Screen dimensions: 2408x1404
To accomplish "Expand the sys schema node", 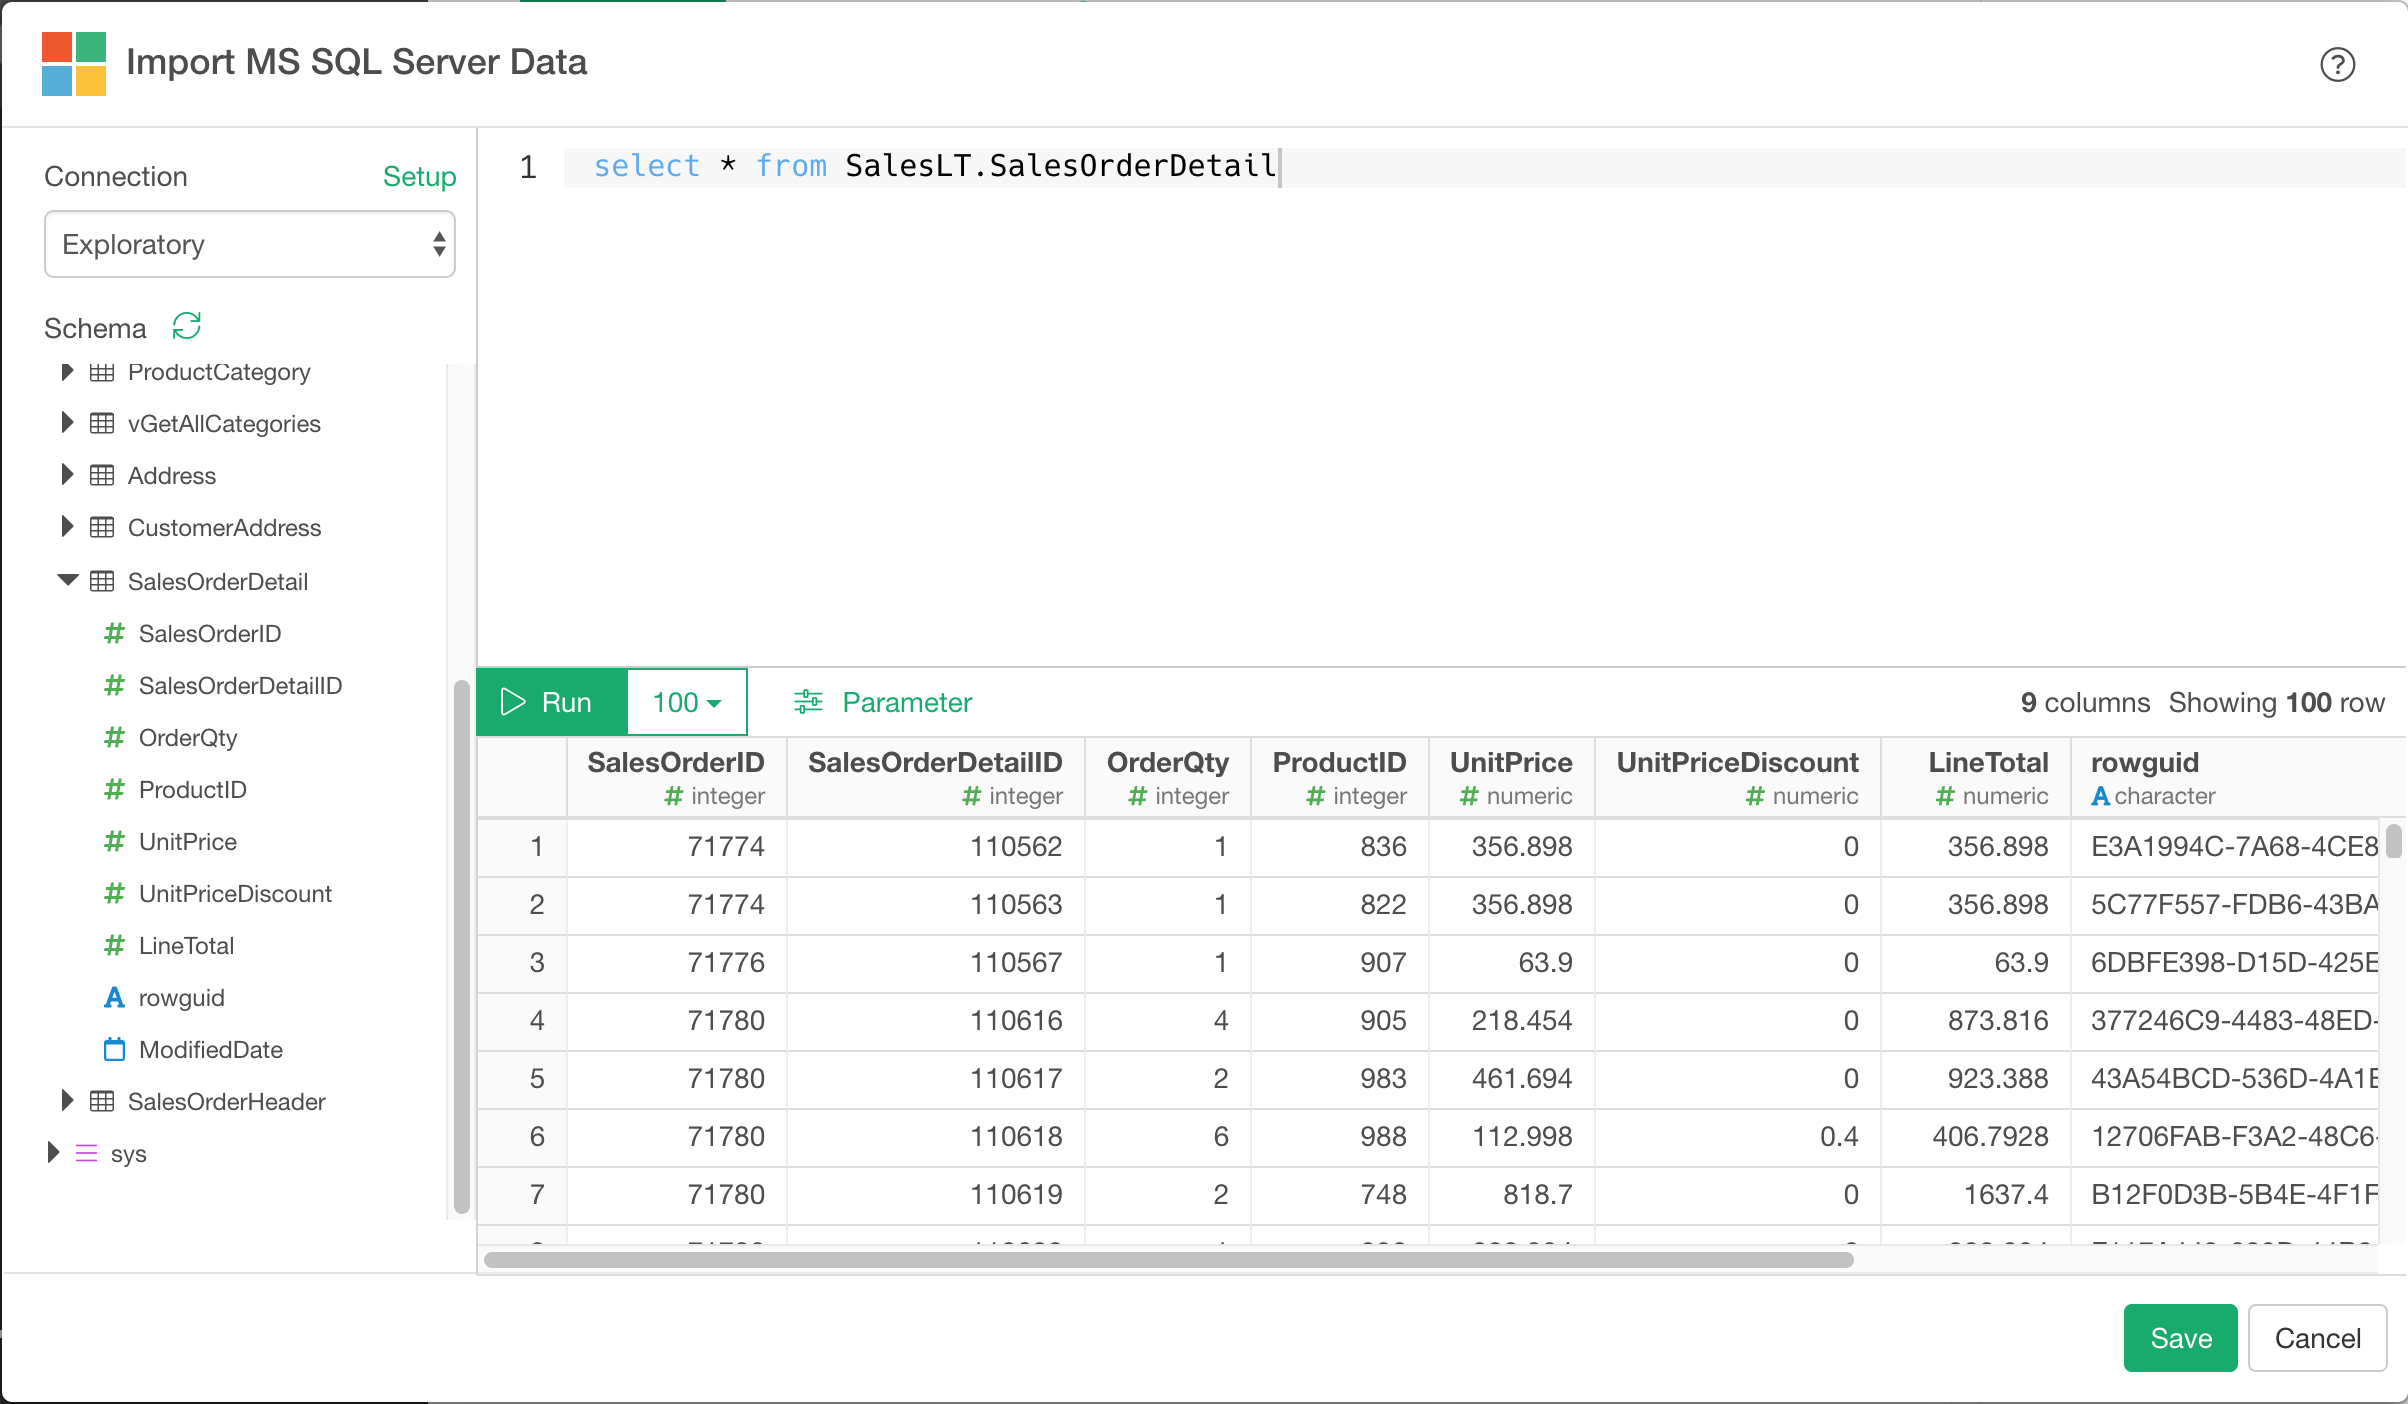I will coord(54,1153).
